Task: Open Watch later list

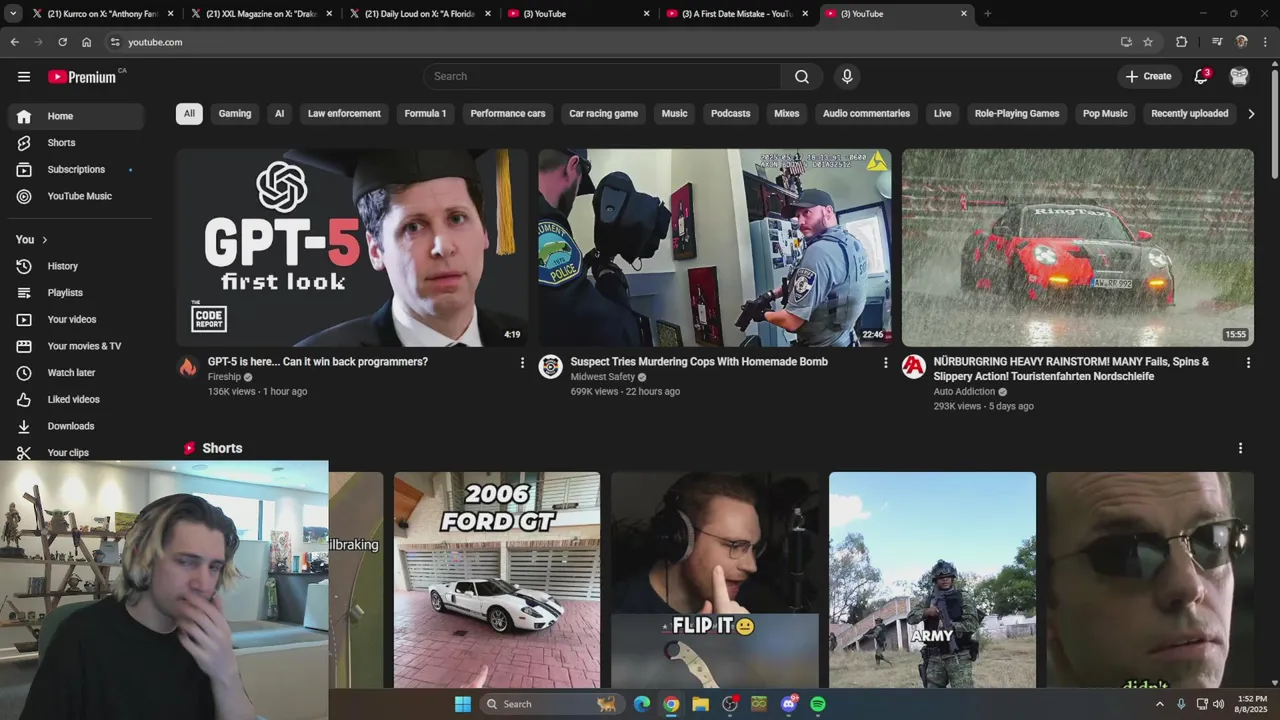Action: [76, 373]
